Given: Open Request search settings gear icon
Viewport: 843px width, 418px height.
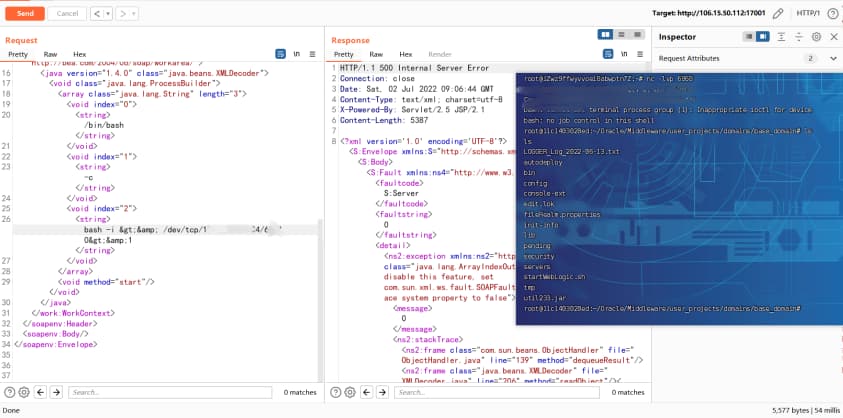Looking at the screenshot, I should click(x=24, y=392).
